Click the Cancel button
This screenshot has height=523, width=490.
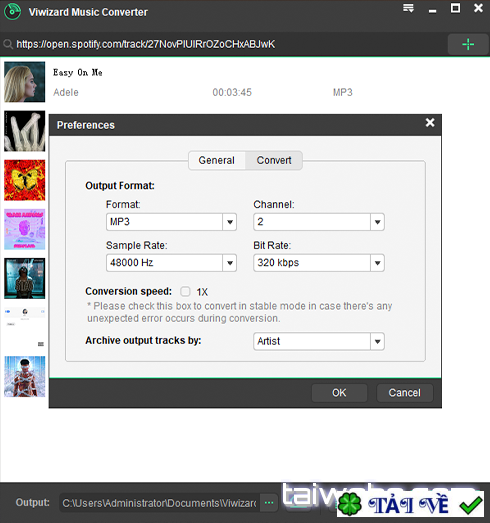click(405, 393)
